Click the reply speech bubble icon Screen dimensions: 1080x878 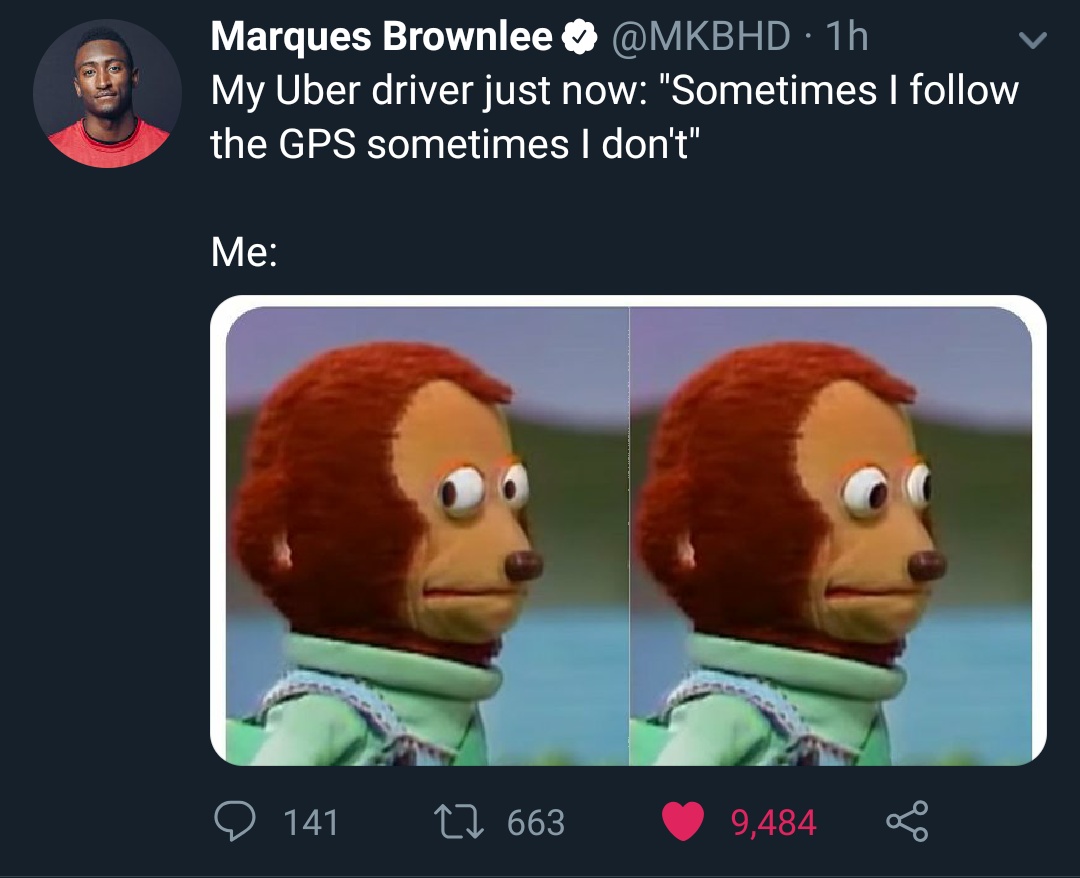[x=234, y=822]
